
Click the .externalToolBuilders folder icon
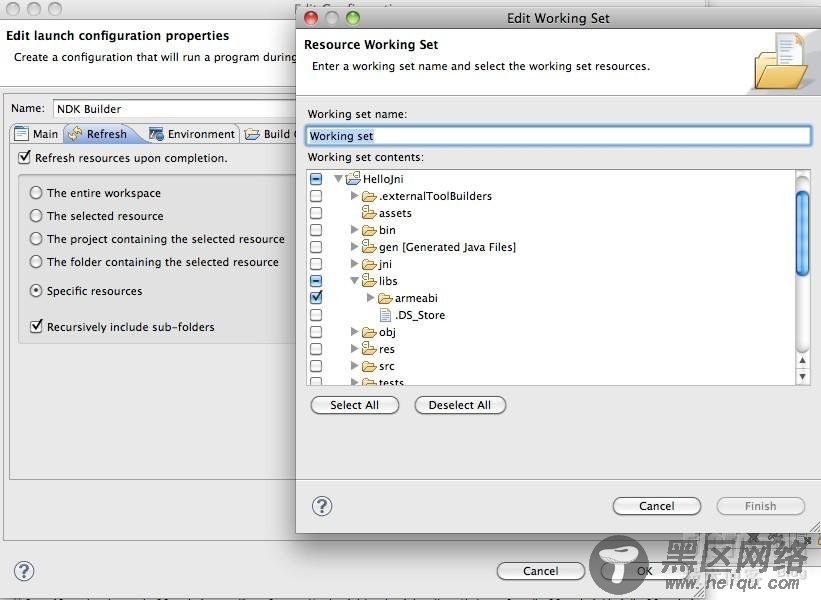click(x=370, y=196)
